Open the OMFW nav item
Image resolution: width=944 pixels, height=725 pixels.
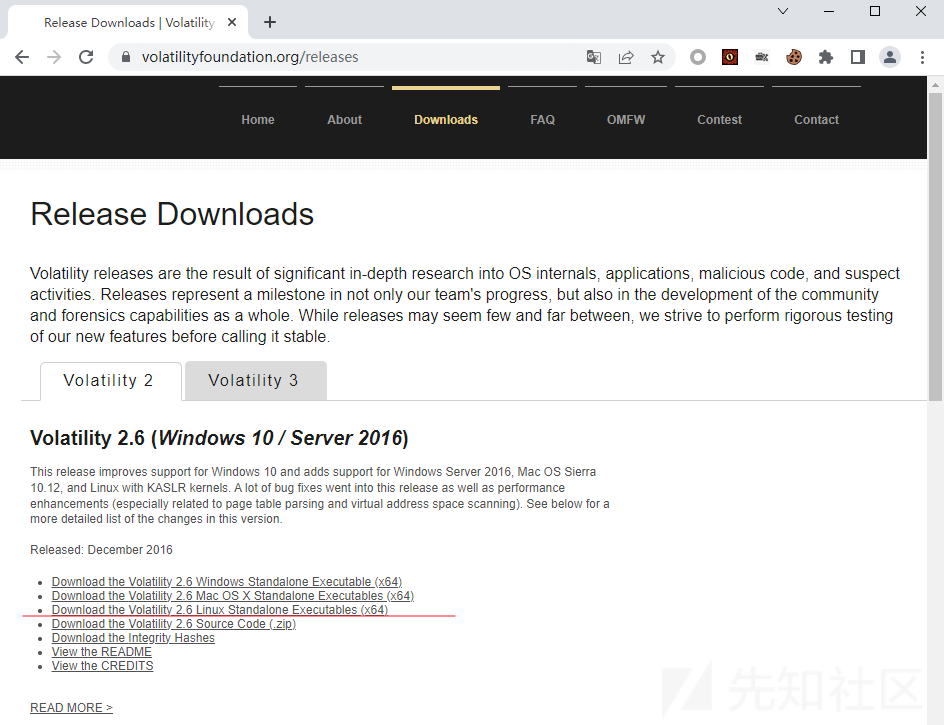626,120
